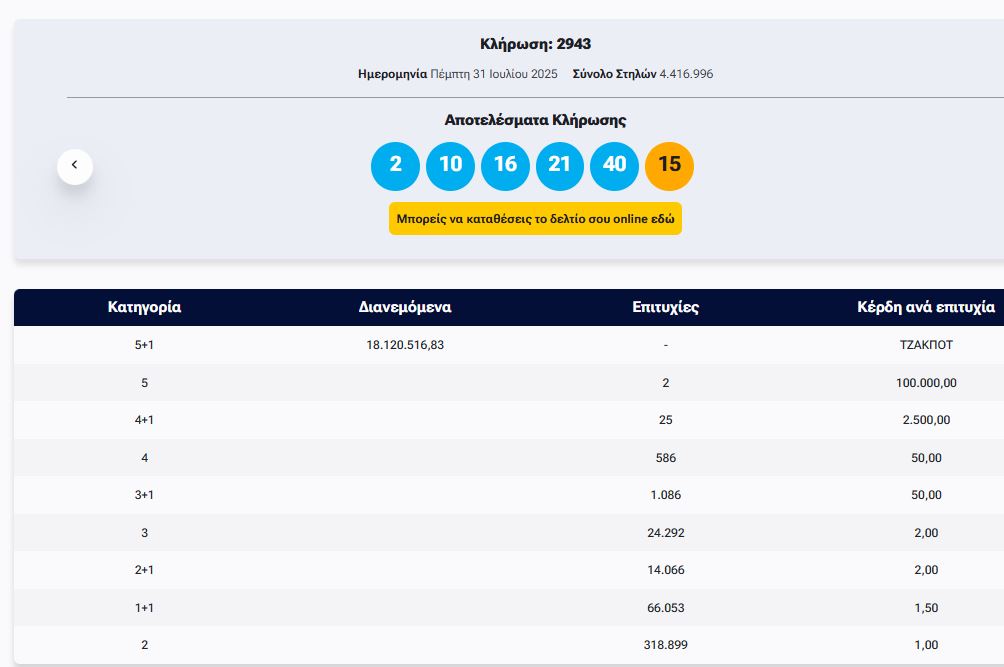Click the Διανεμόμενα column header
The width and height of the screenshot is (1004, 667).
click(405, 307)
